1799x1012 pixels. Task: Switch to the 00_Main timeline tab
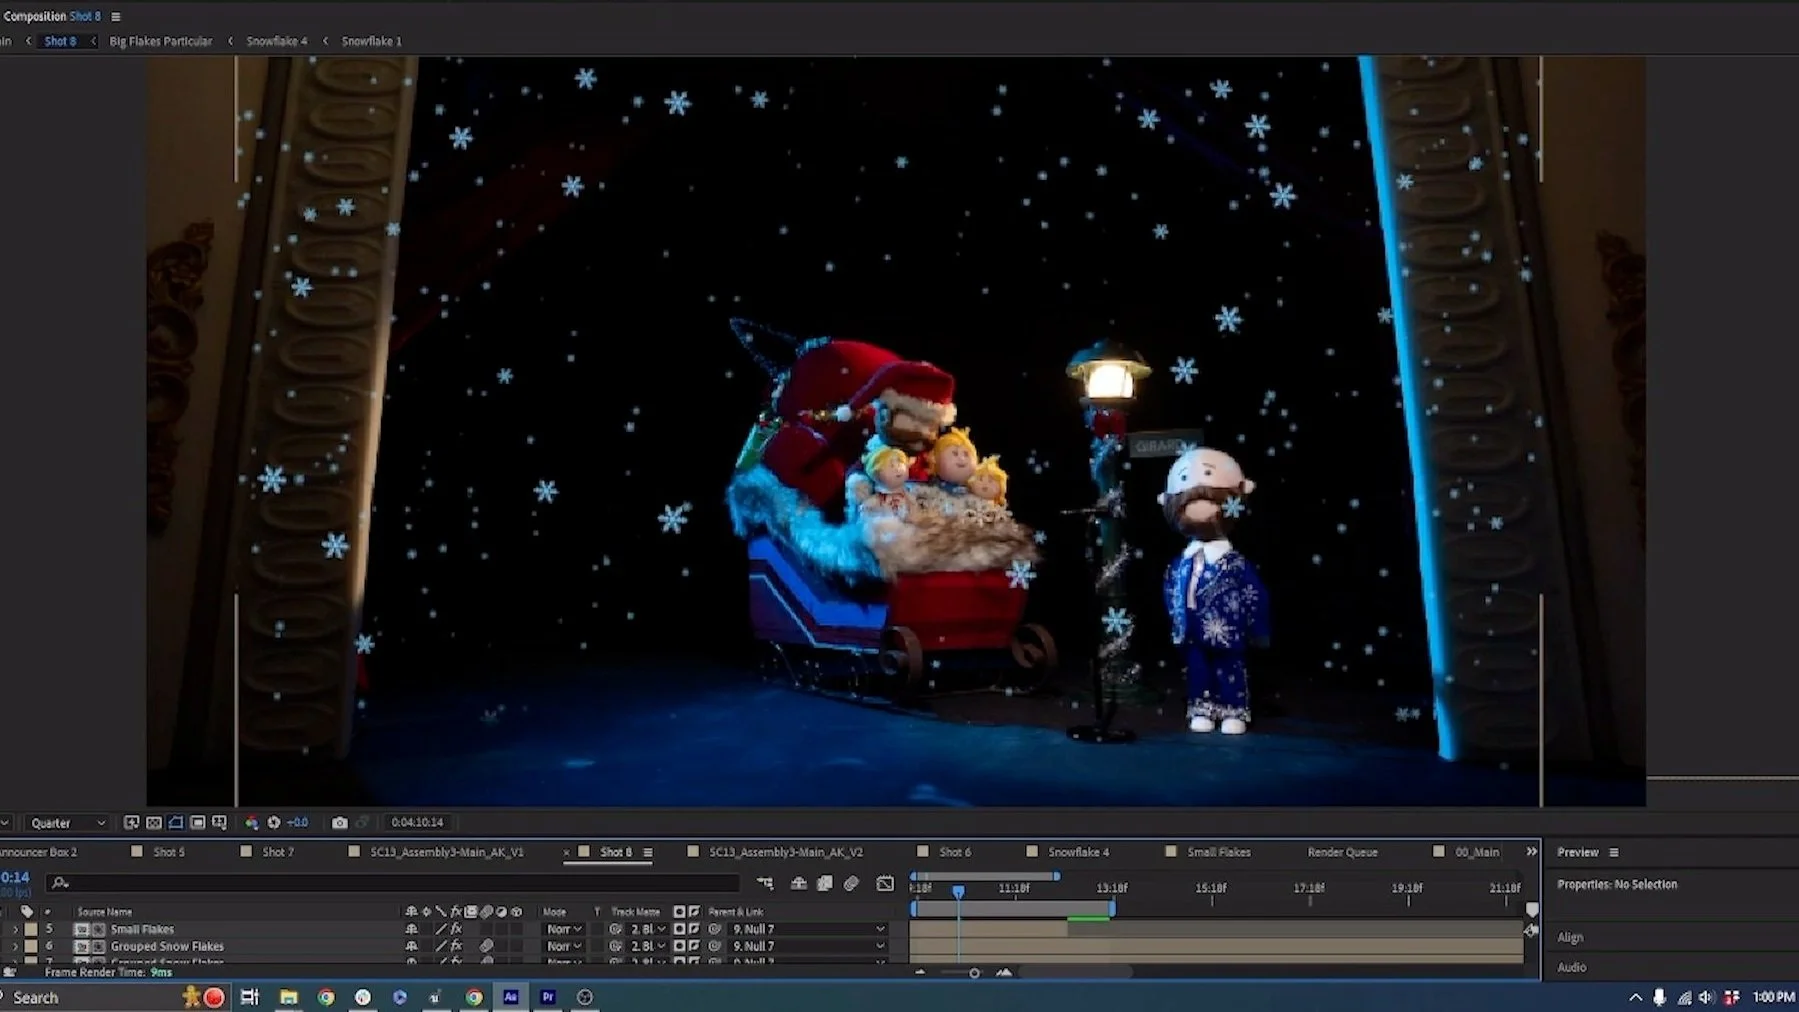click(x=1477, y=852)
